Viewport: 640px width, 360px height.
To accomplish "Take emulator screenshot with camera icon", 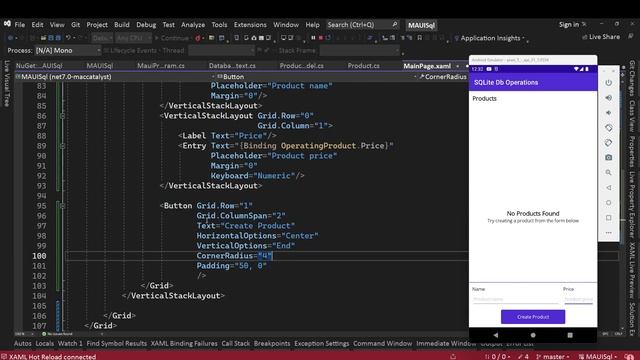I will [x=609, y=158].
